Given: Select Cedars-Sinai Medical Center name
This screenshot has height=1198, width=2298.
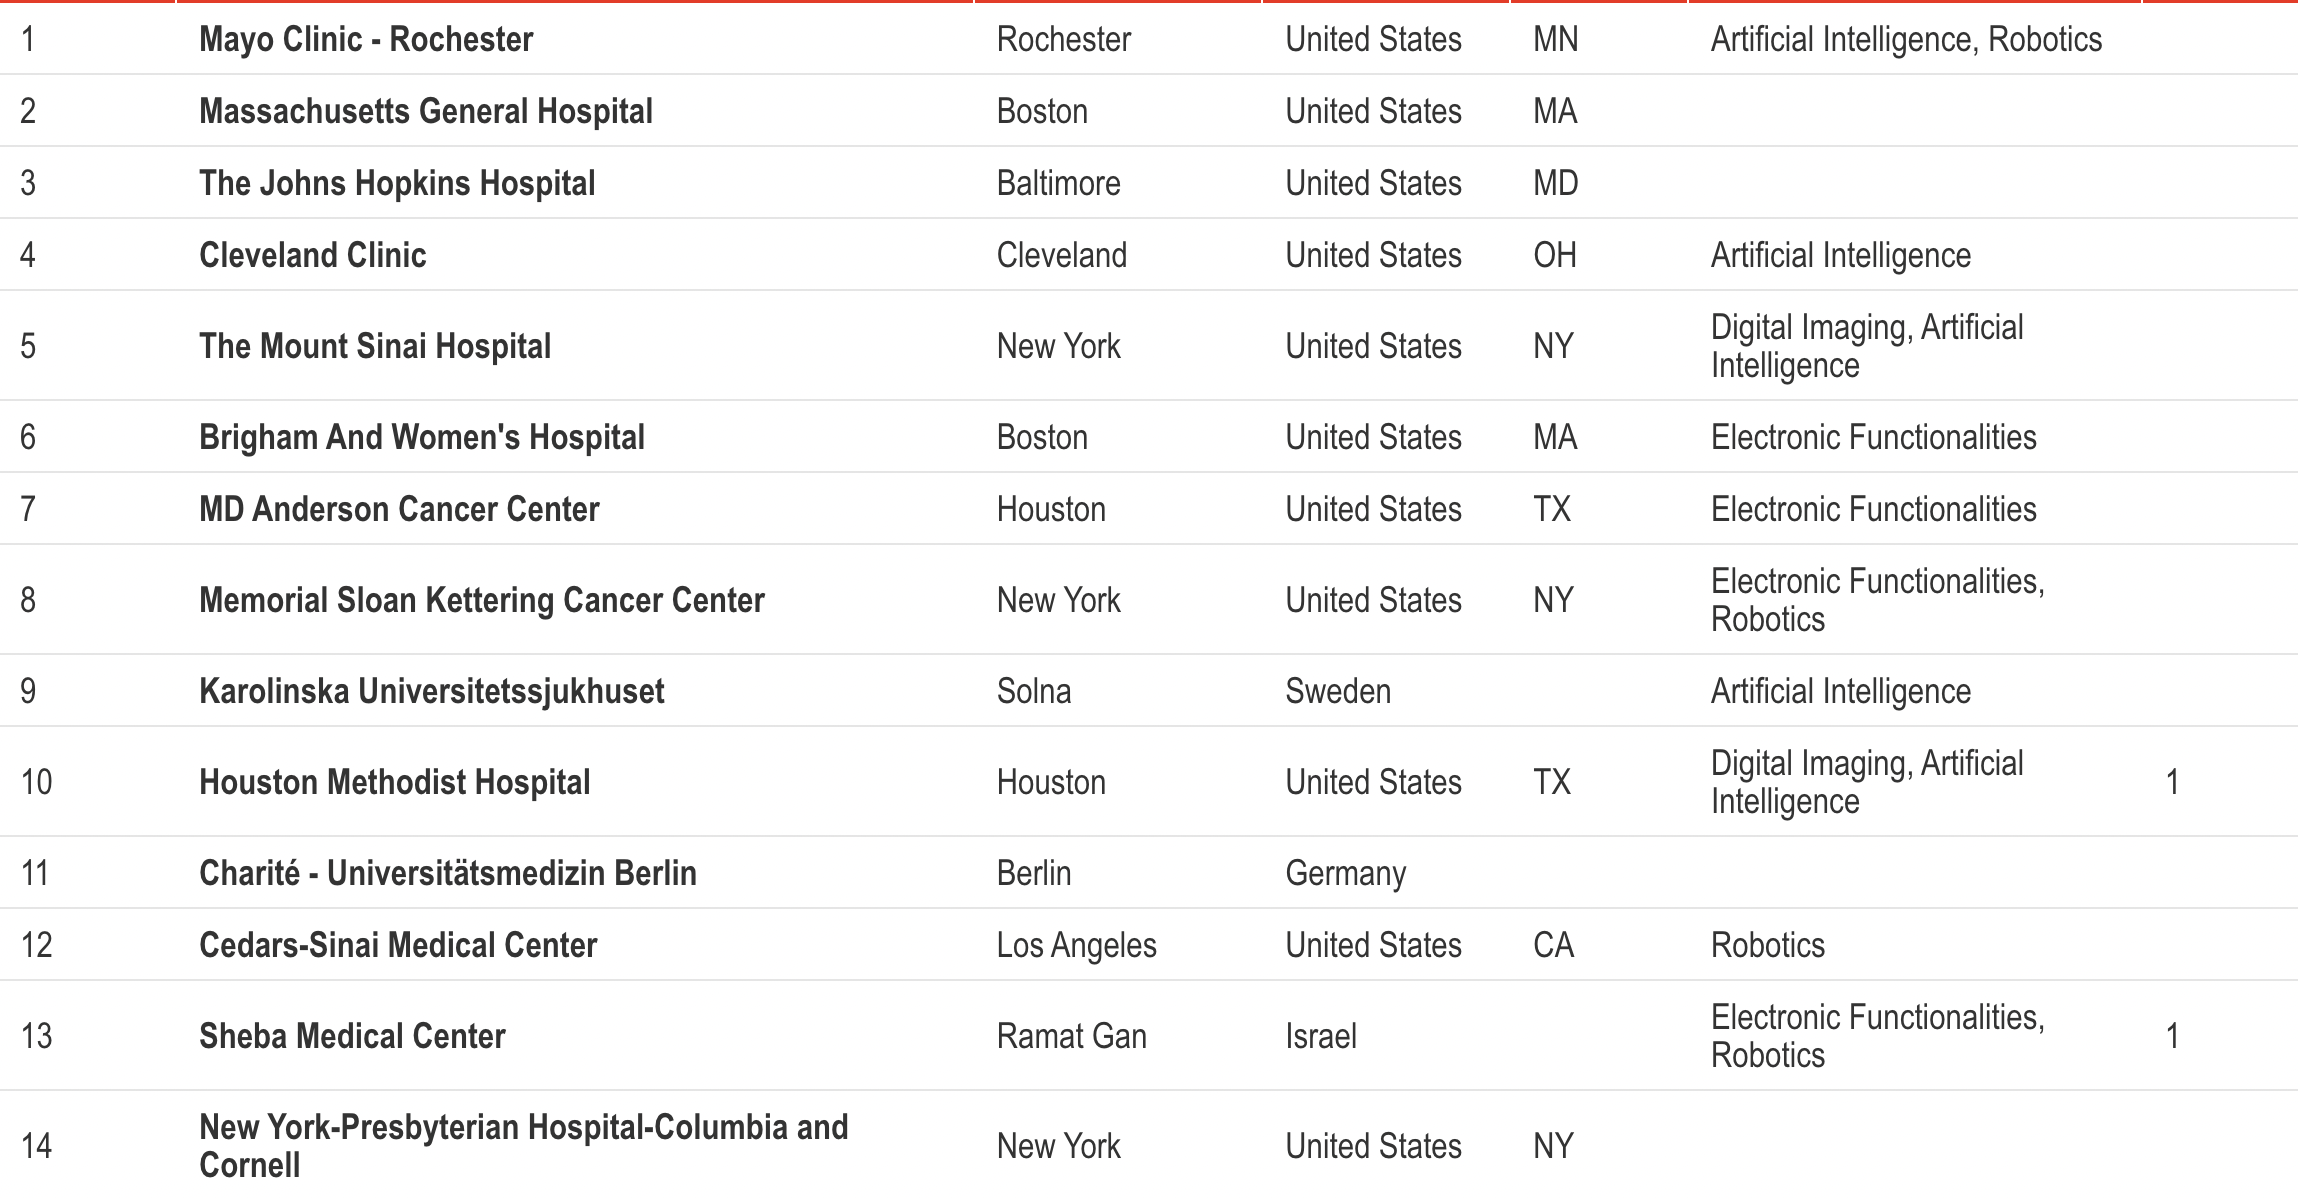Looking at the screenshot, I should [x=398, y=945].
